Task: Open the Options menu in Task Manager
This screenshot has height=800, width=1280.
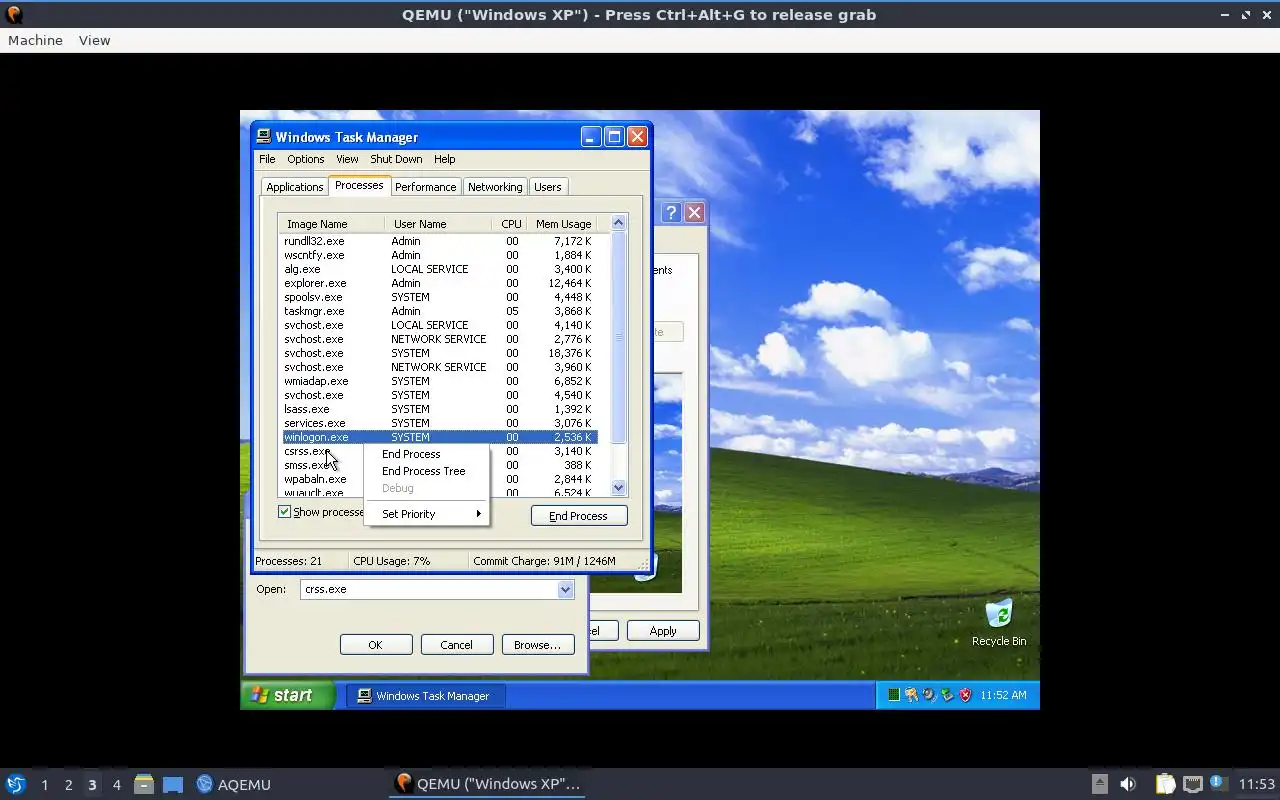Action: click(x=305, y=159)
